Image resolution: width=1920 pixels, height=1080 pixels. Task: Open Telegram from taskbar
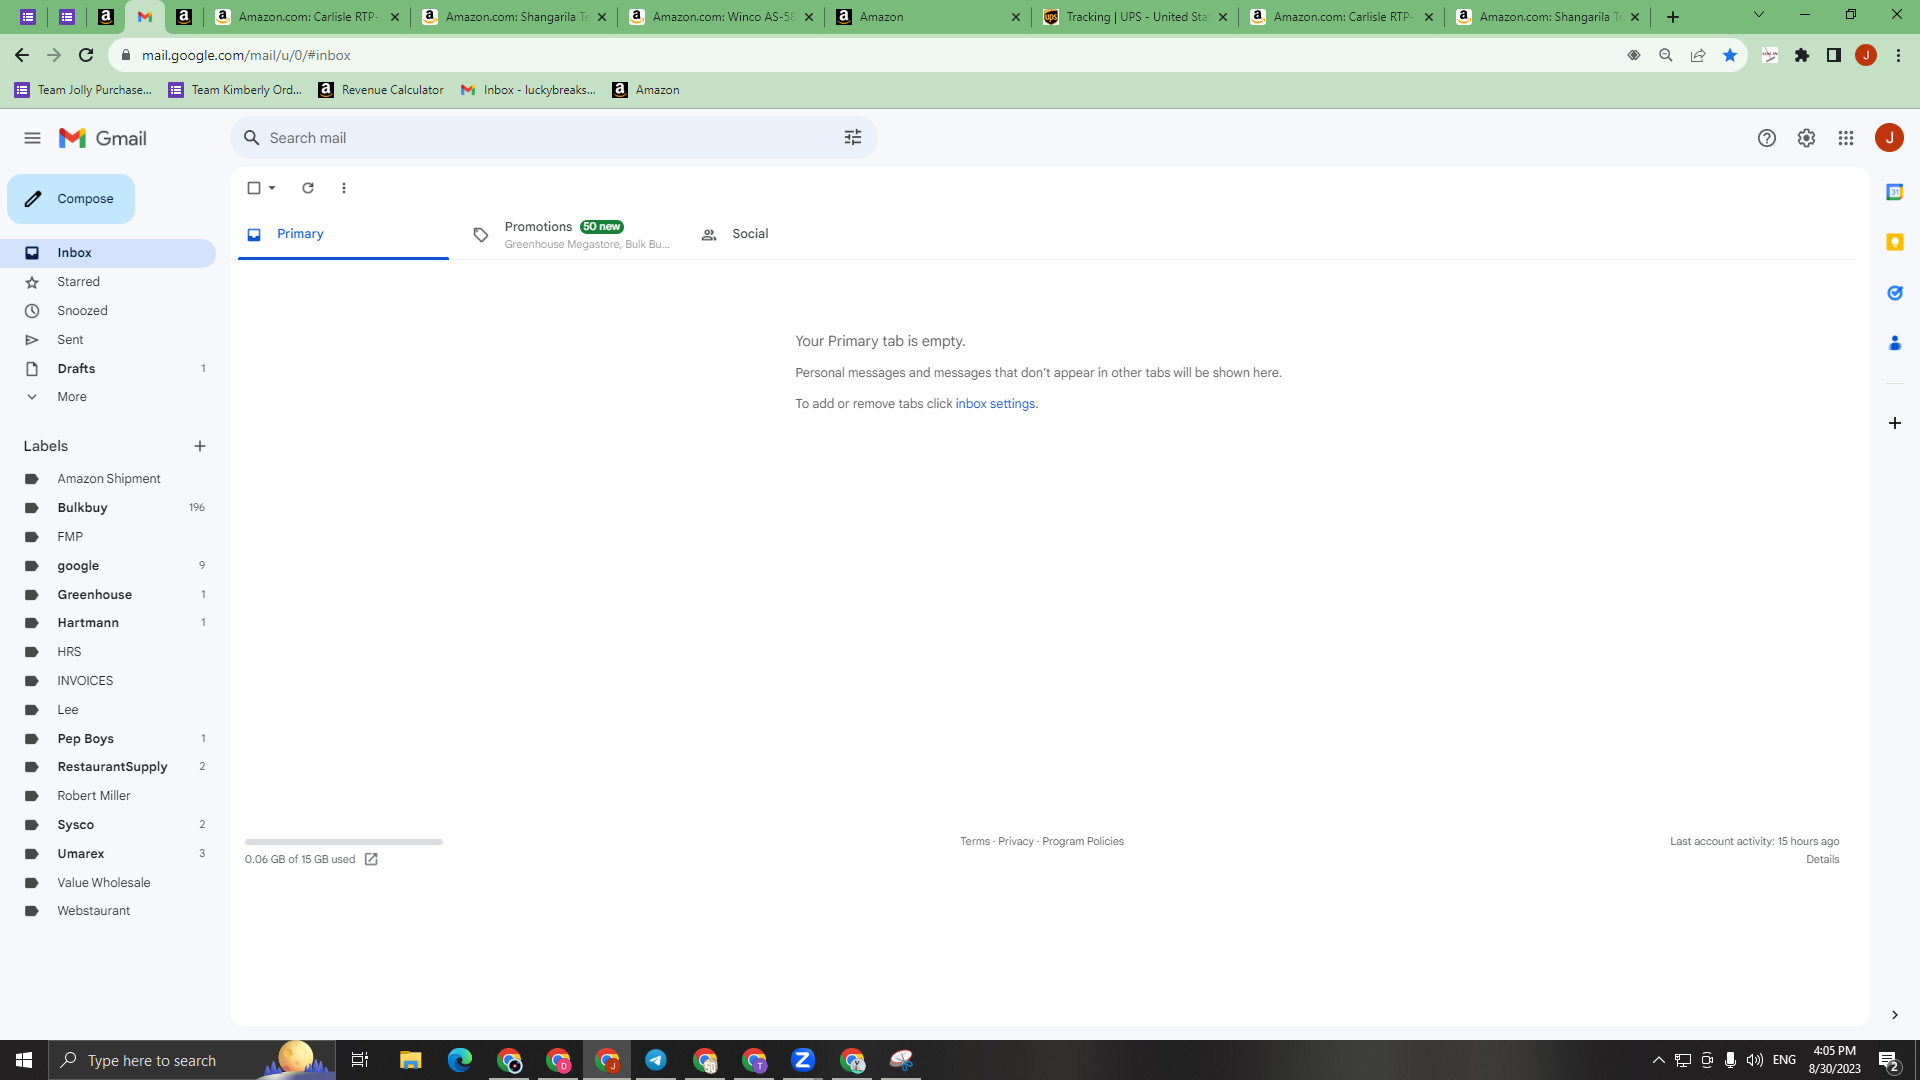pyautogui.click(x=656, y=1060)
